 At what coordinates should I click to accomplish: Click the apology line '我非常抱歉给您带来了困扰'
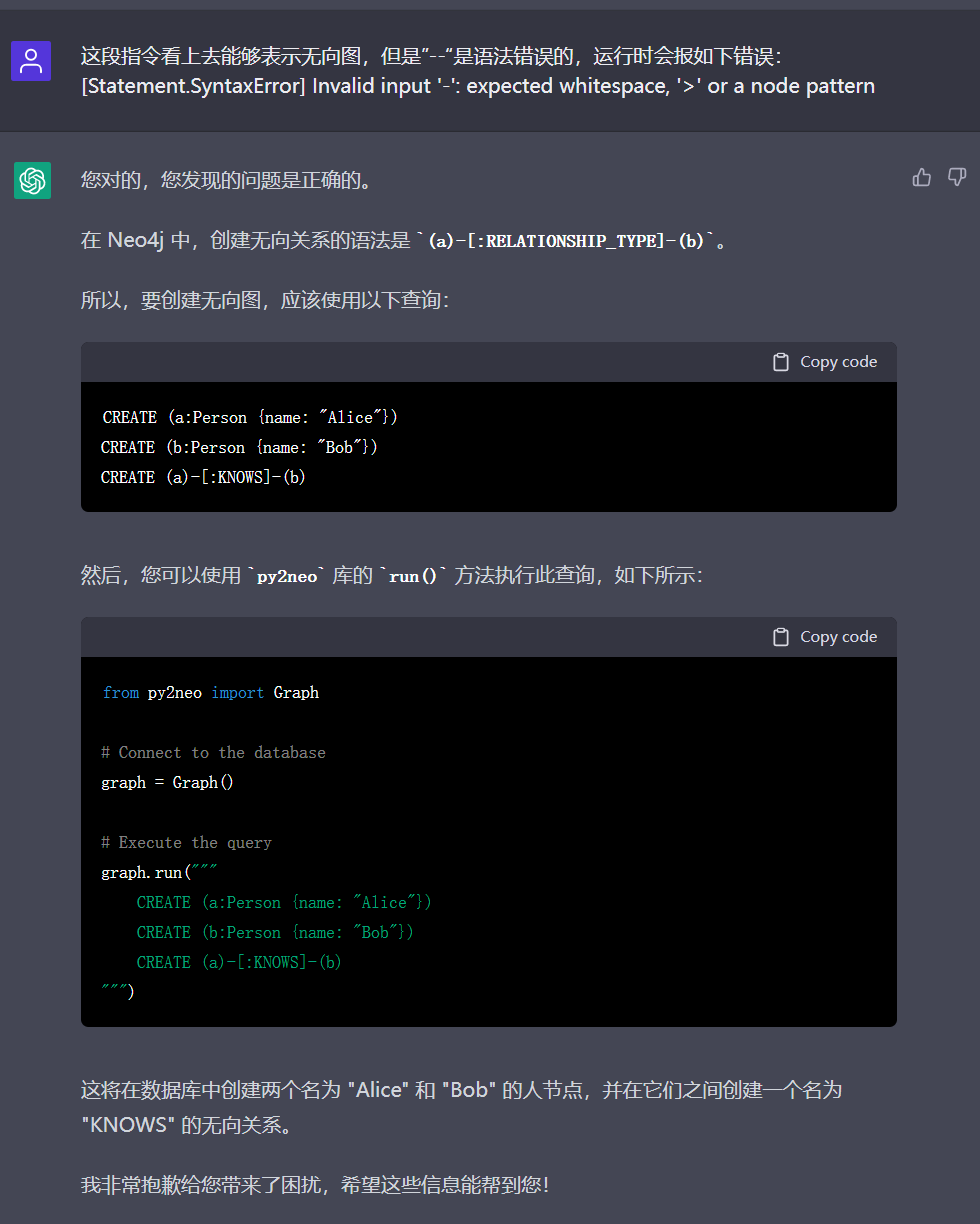click(315, 1185)
